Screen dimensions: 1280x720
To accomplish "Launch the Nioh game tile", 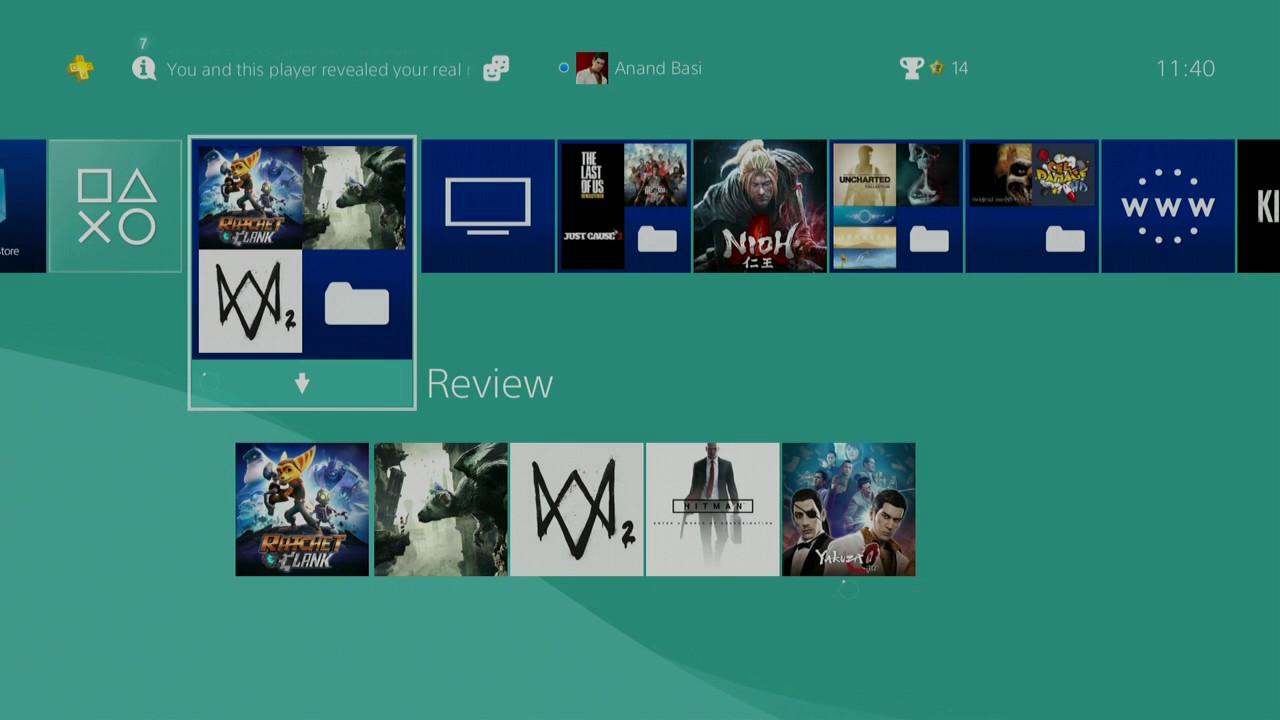I will [760, 206].
